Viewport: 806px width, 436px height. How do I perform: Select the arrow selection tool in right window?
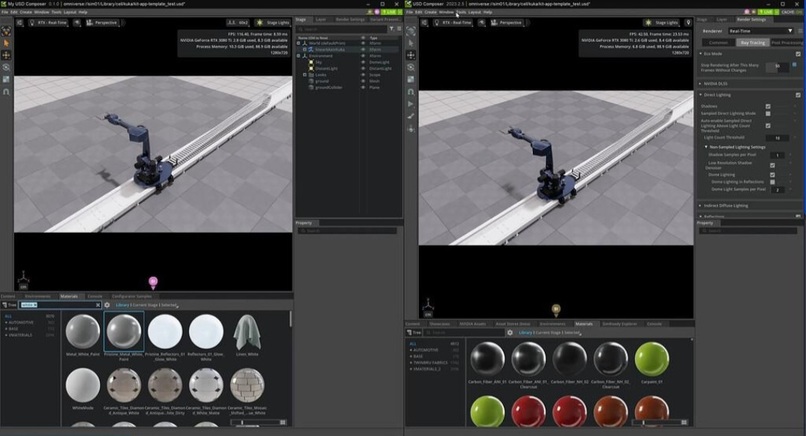[x=411, y=43]
